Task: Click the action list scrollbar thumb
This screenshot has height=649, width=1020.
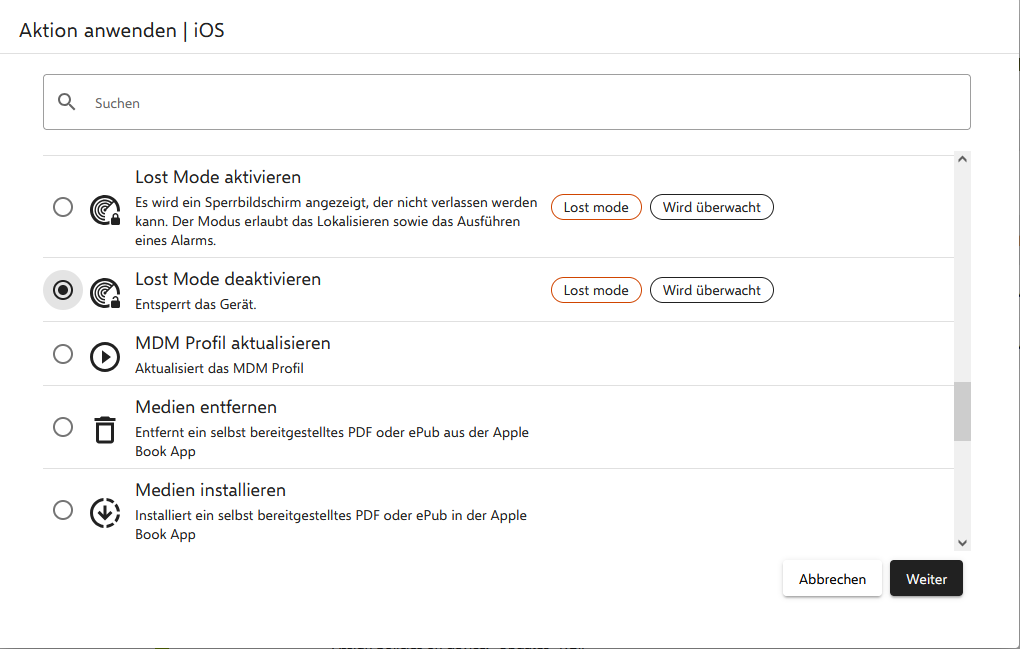Action: (962, 411)
